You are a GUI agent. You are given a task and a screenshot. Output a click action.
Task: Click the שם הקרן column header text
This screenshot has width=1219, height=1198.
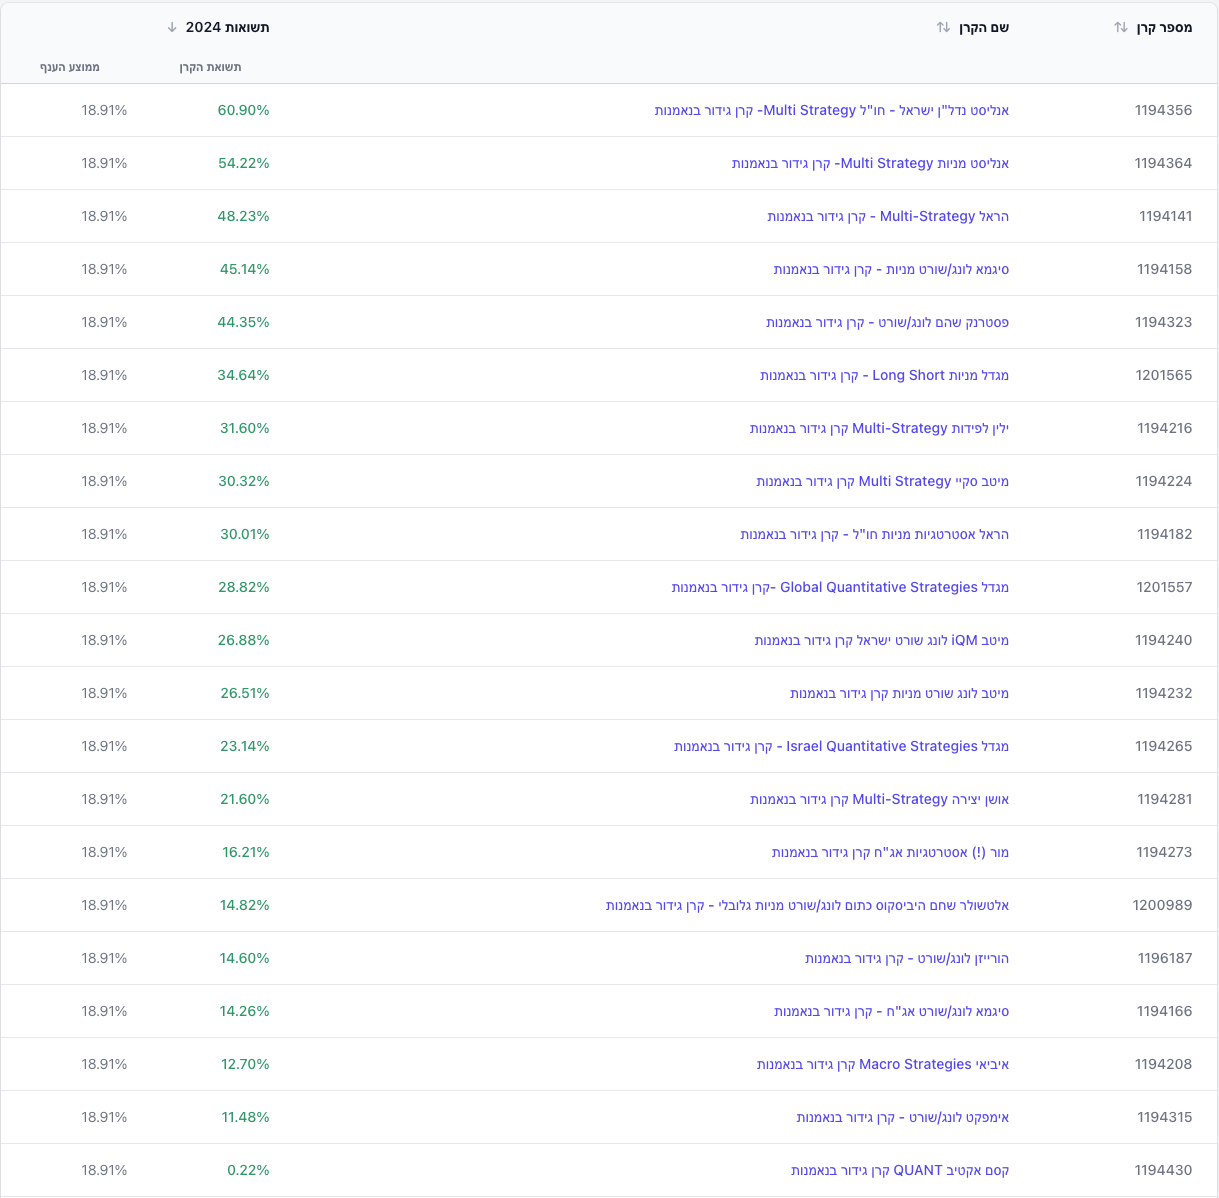(984, 27)
